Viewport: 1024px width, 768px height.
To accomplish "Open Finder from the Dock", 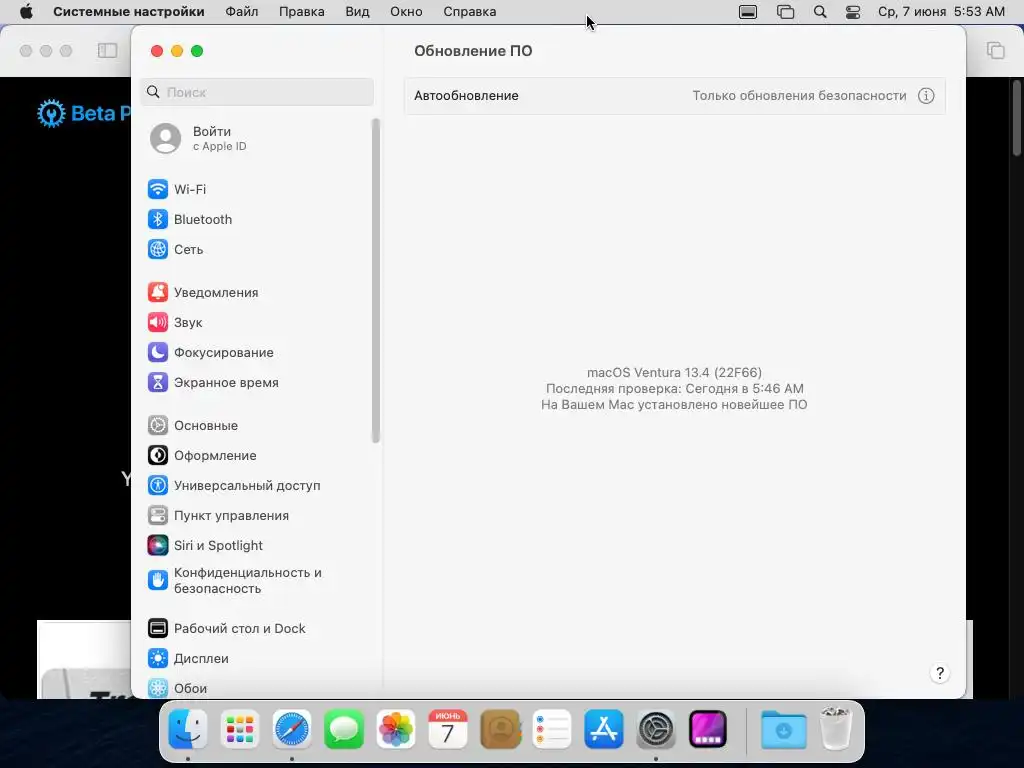I will click(188, 729).
